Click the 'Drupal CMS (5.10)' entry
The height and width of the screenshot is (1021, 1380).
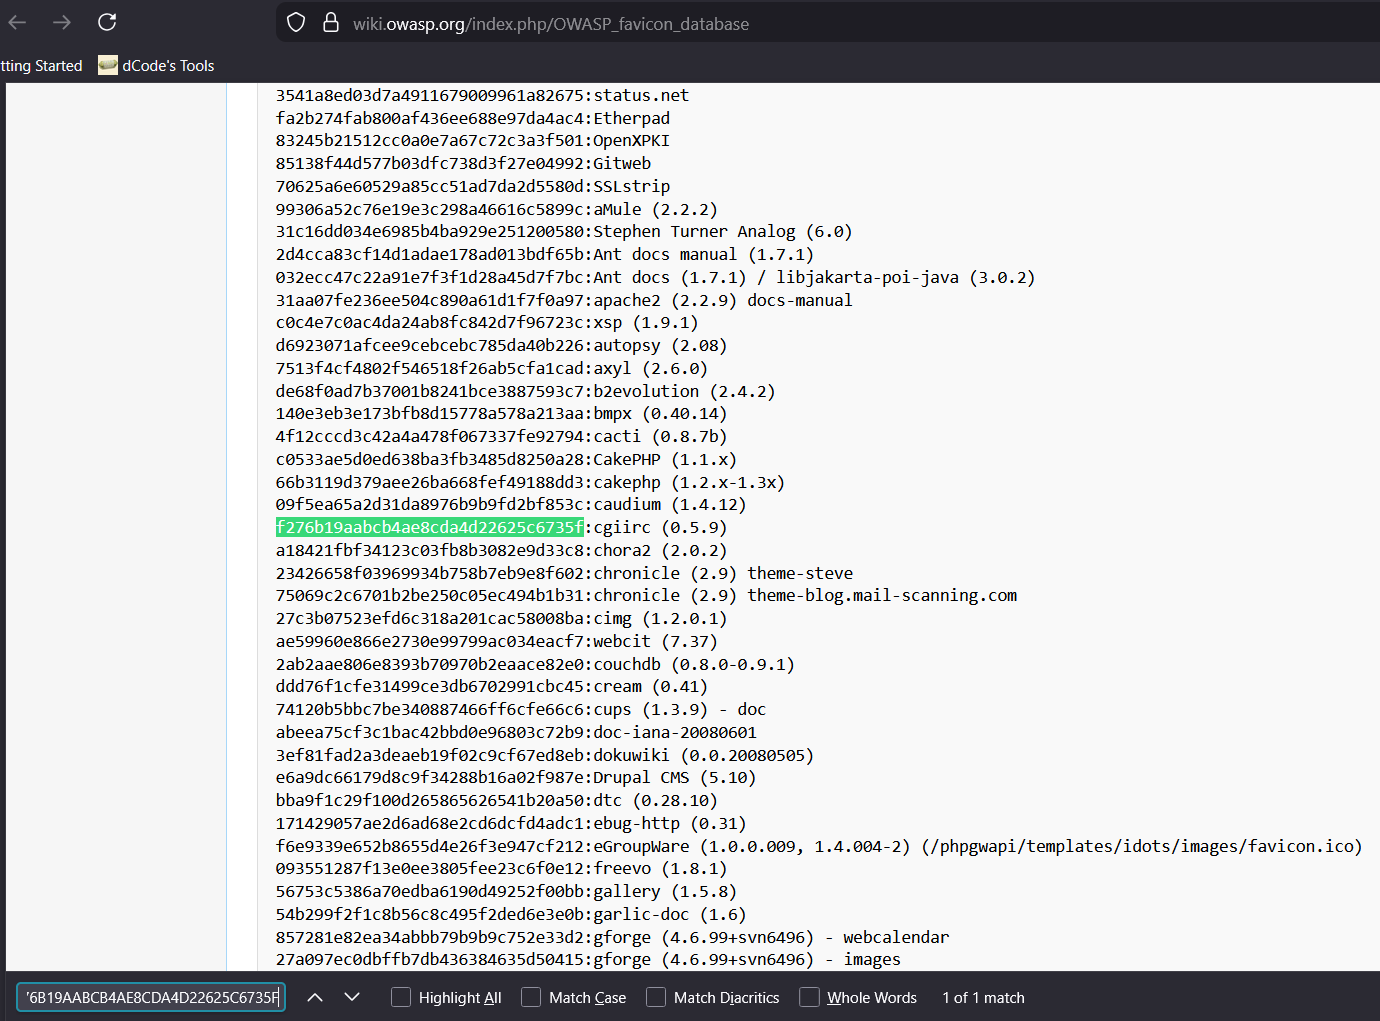[x=675, y=778]
